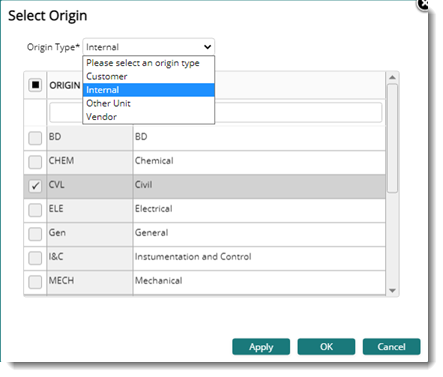Click the CHEM origin code cell

[x=90, y=162]
